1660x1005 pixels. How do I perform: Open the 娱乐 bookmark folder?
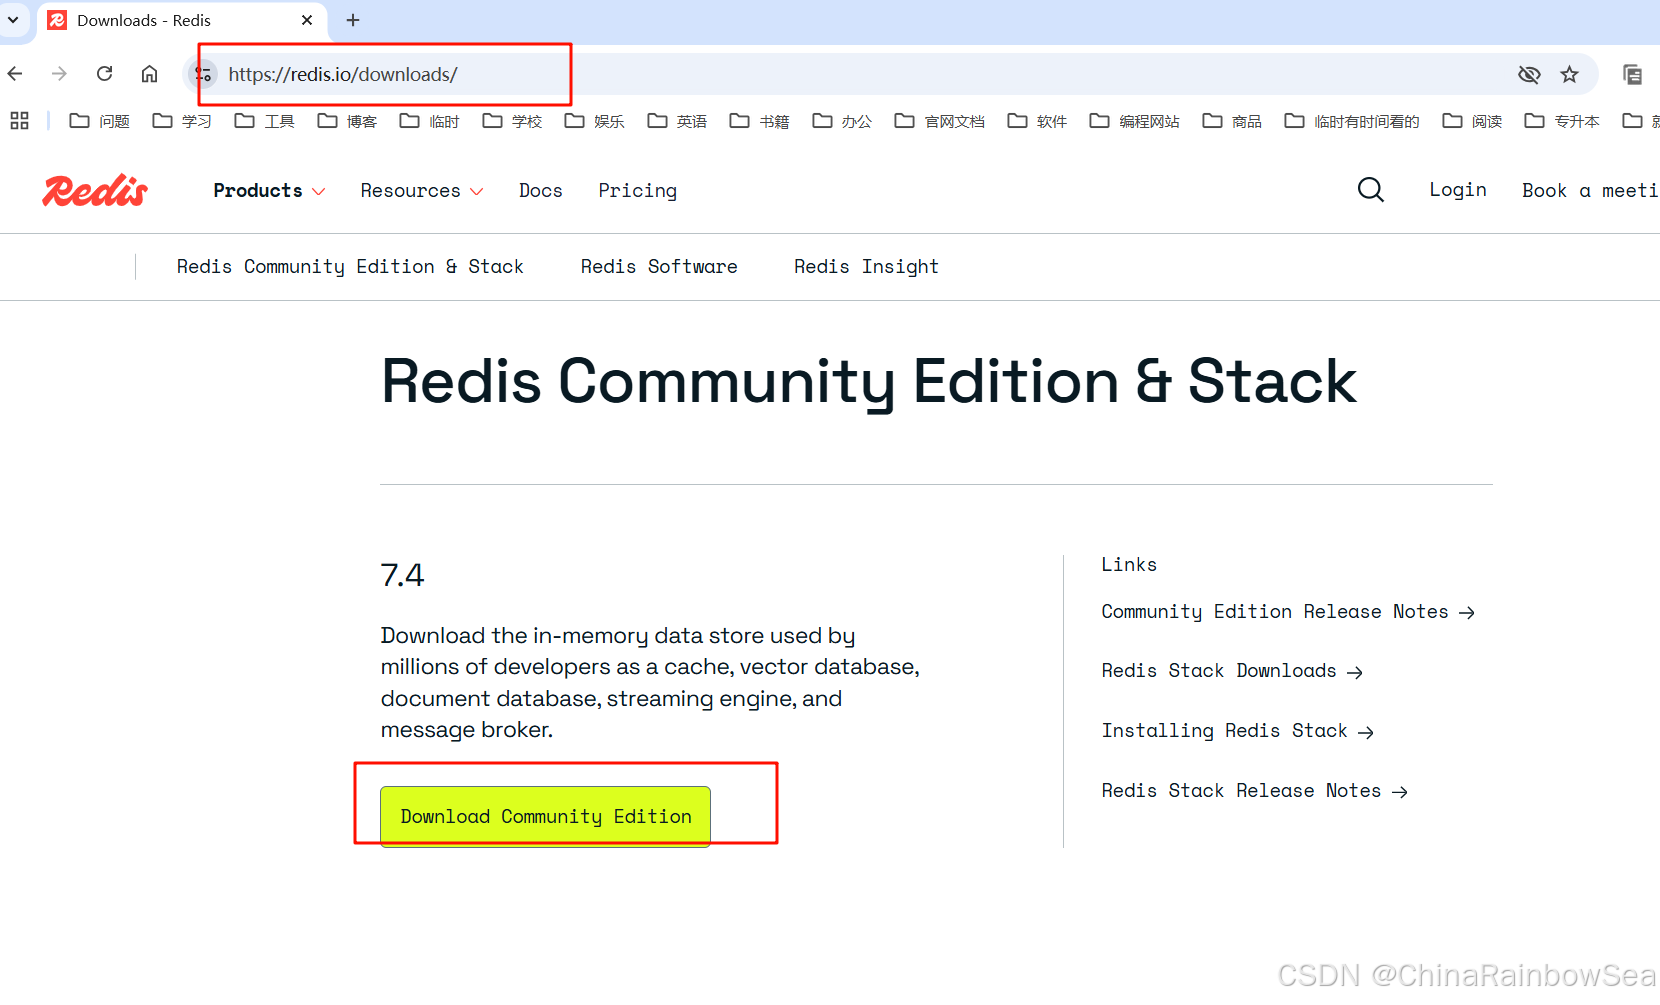[x=595, y=121]
